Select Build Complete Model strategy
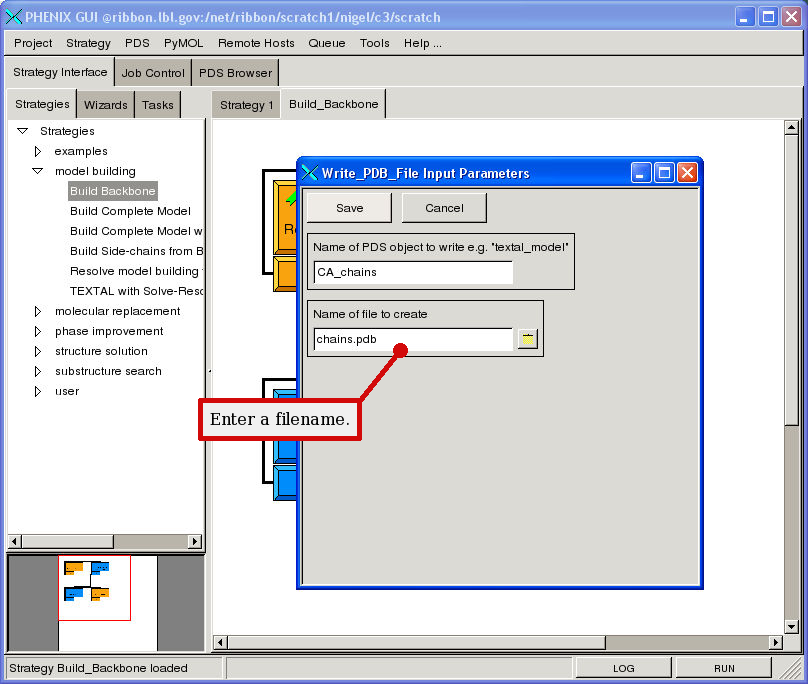The width and height of the screenshot is (808, 684). coord(130,211)
